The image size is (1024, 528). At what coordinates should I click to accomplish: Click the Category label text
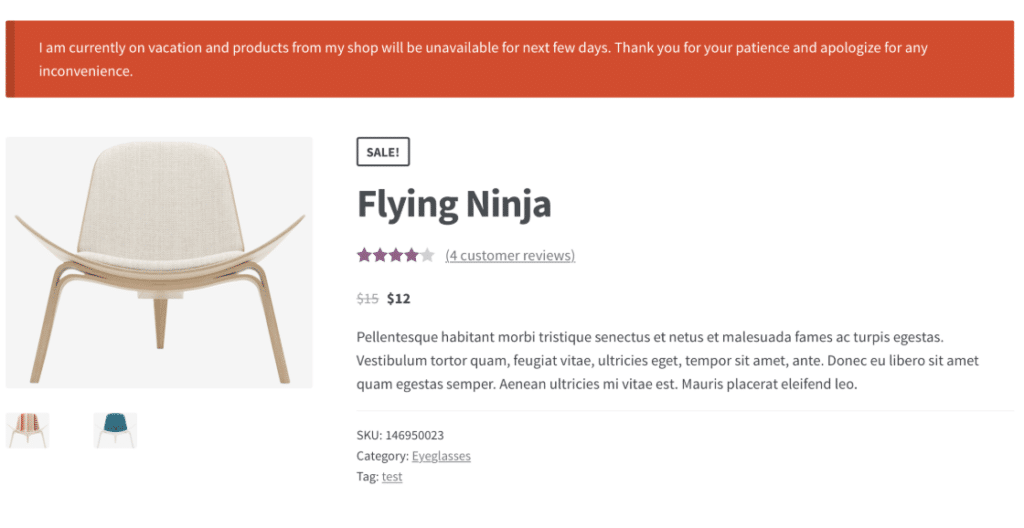point(382,456)
